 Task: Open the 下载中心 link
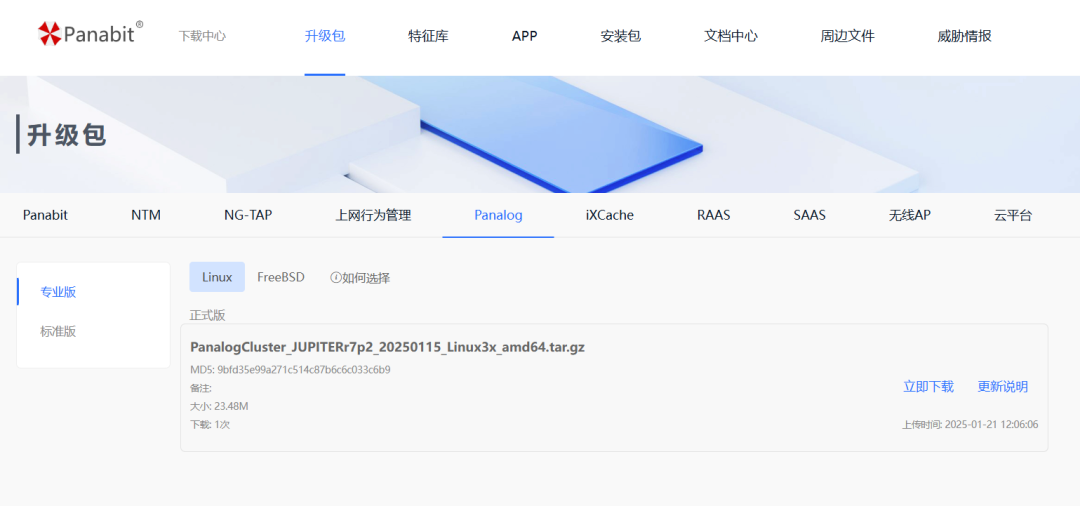202,36
